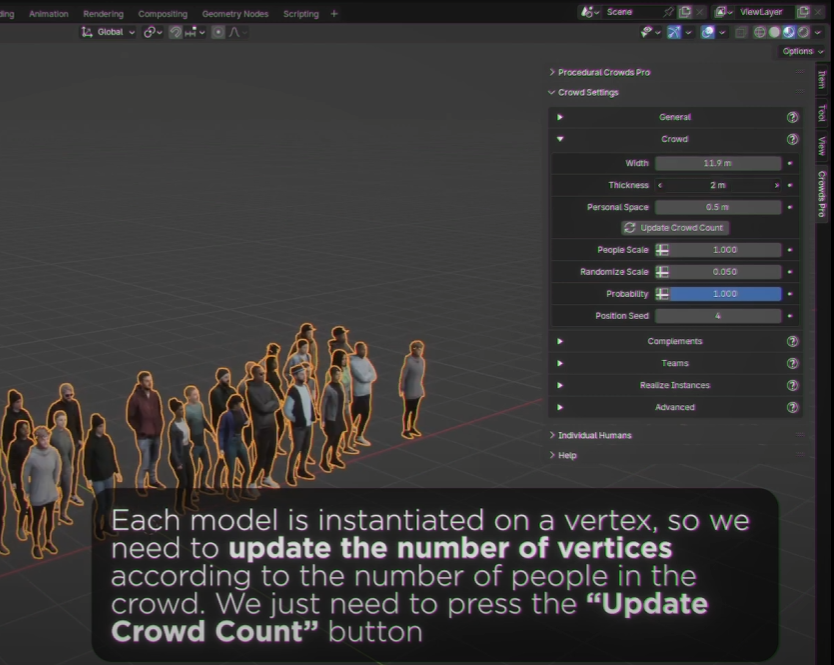Open the Global transform orientation dropdown

pos(109,32)
